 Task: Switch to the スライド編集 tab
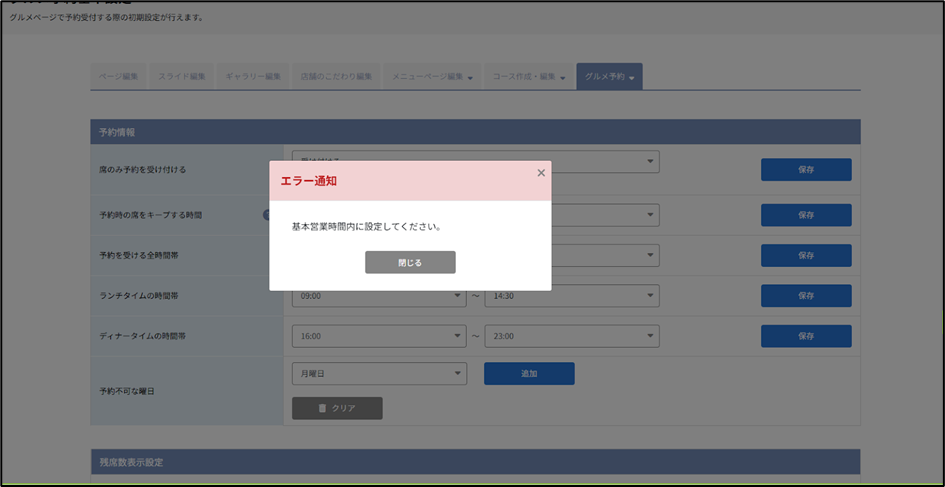click(x=181, y=77)
